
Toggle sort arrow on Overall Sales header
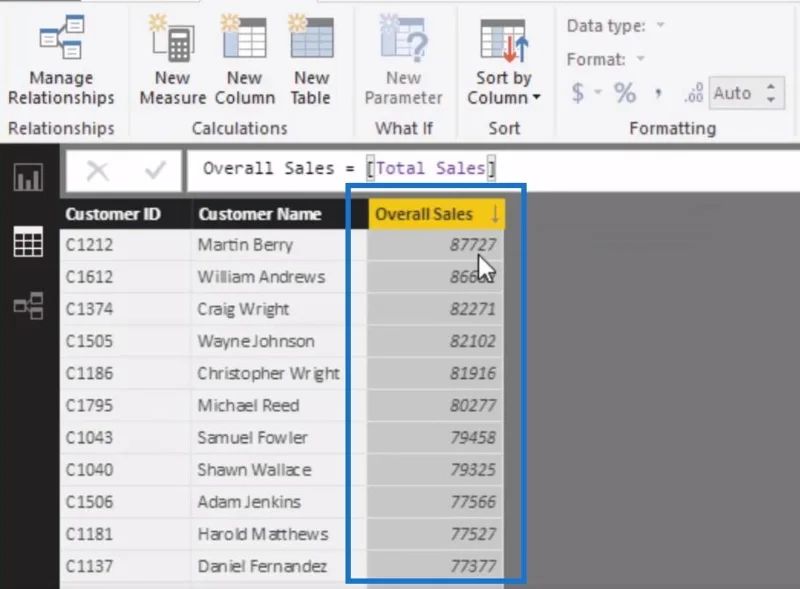[x=495, y=214]
